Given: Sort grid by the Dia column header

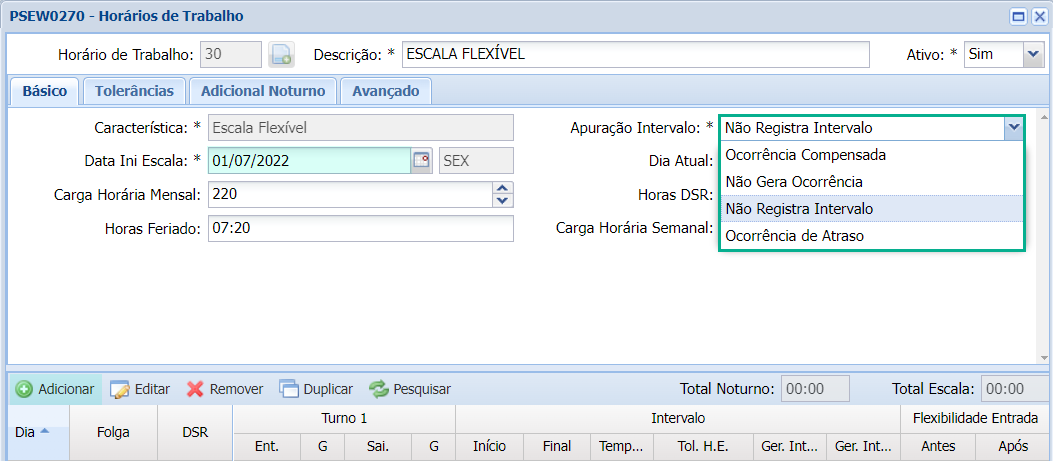Looking at the screenshot, I should click(x=30, y=432).
